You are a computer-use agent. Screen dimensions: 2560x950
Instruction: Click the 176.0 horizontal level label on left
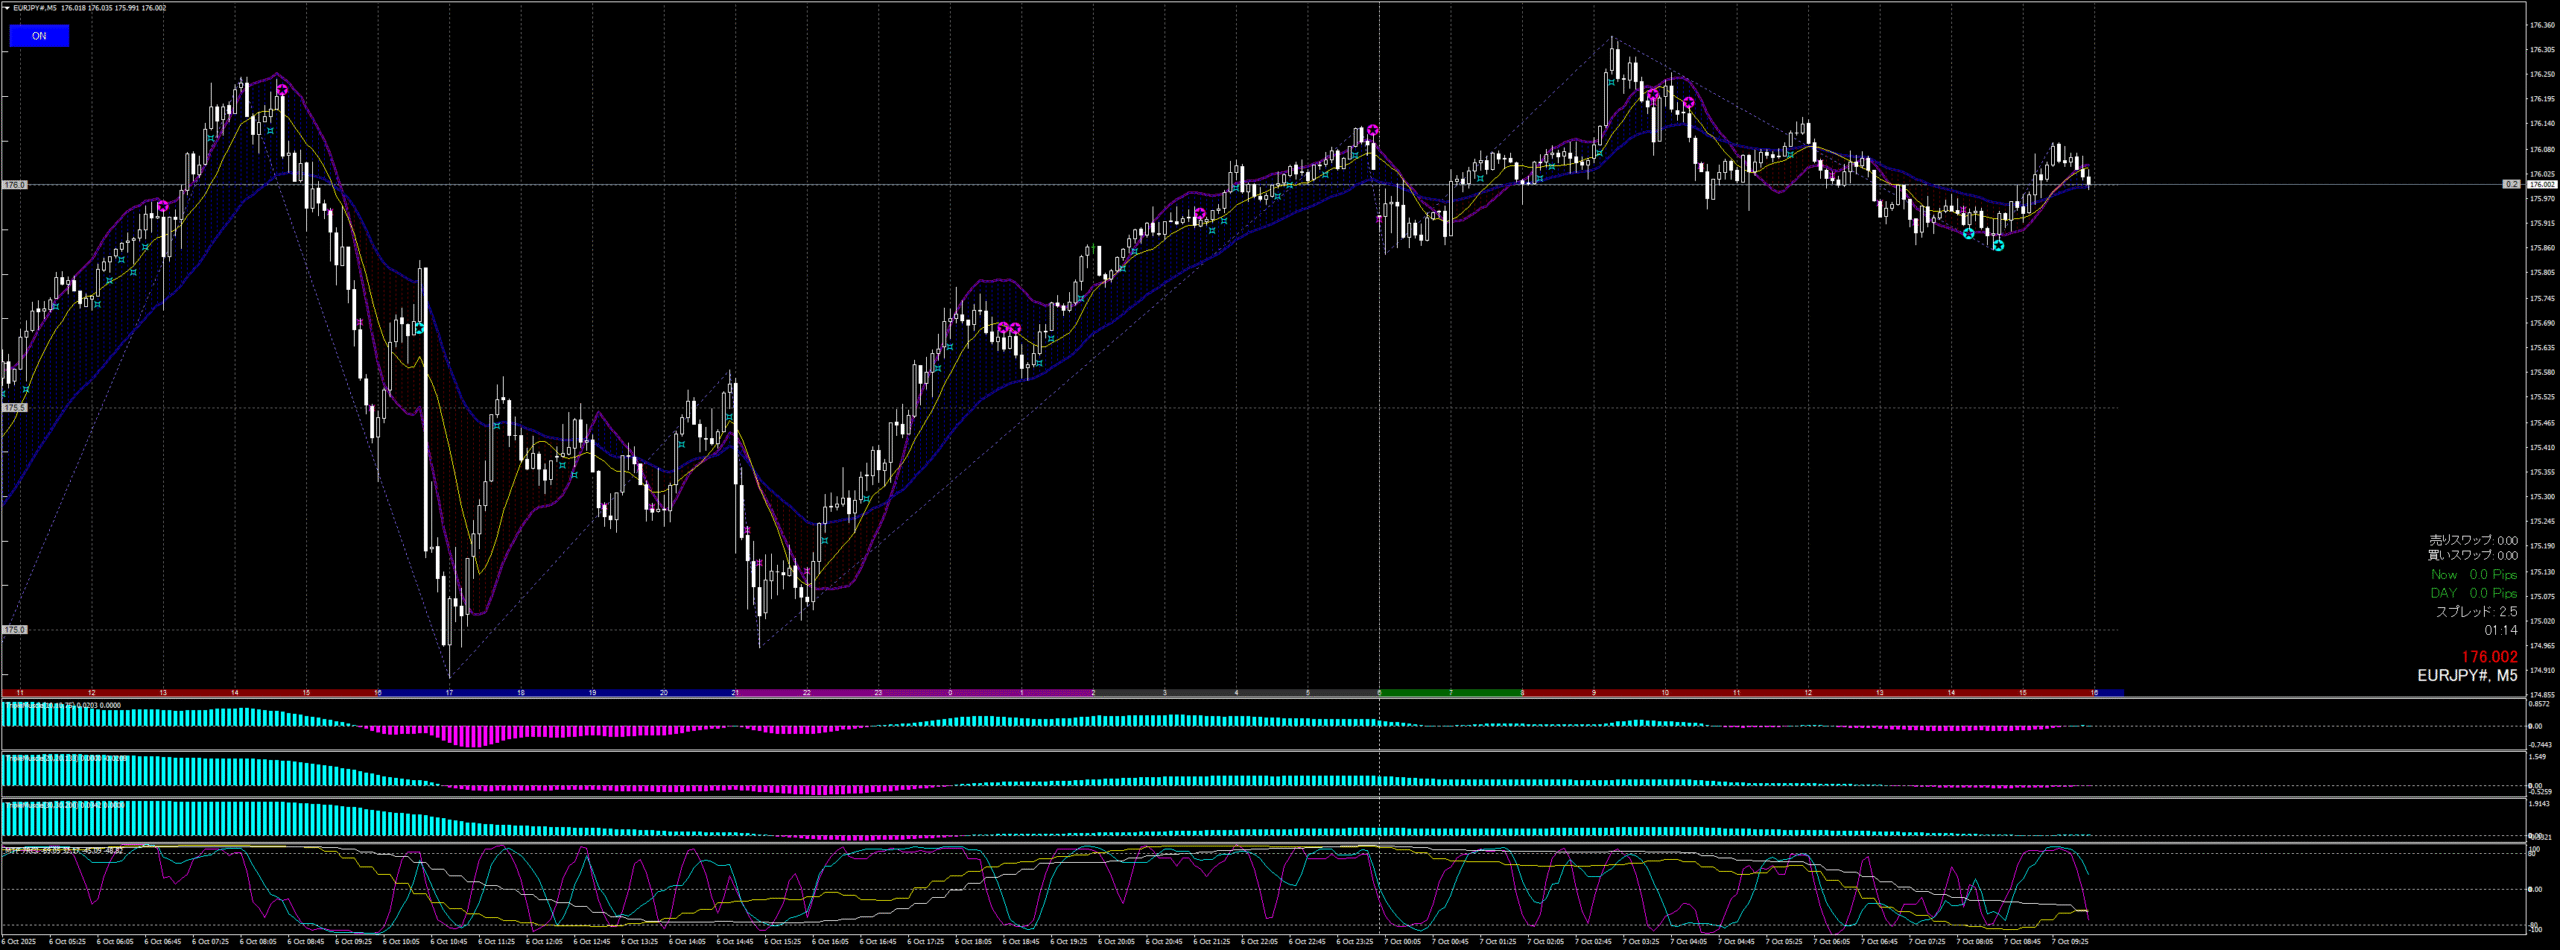pyautogui.click(x=14, y=185)
